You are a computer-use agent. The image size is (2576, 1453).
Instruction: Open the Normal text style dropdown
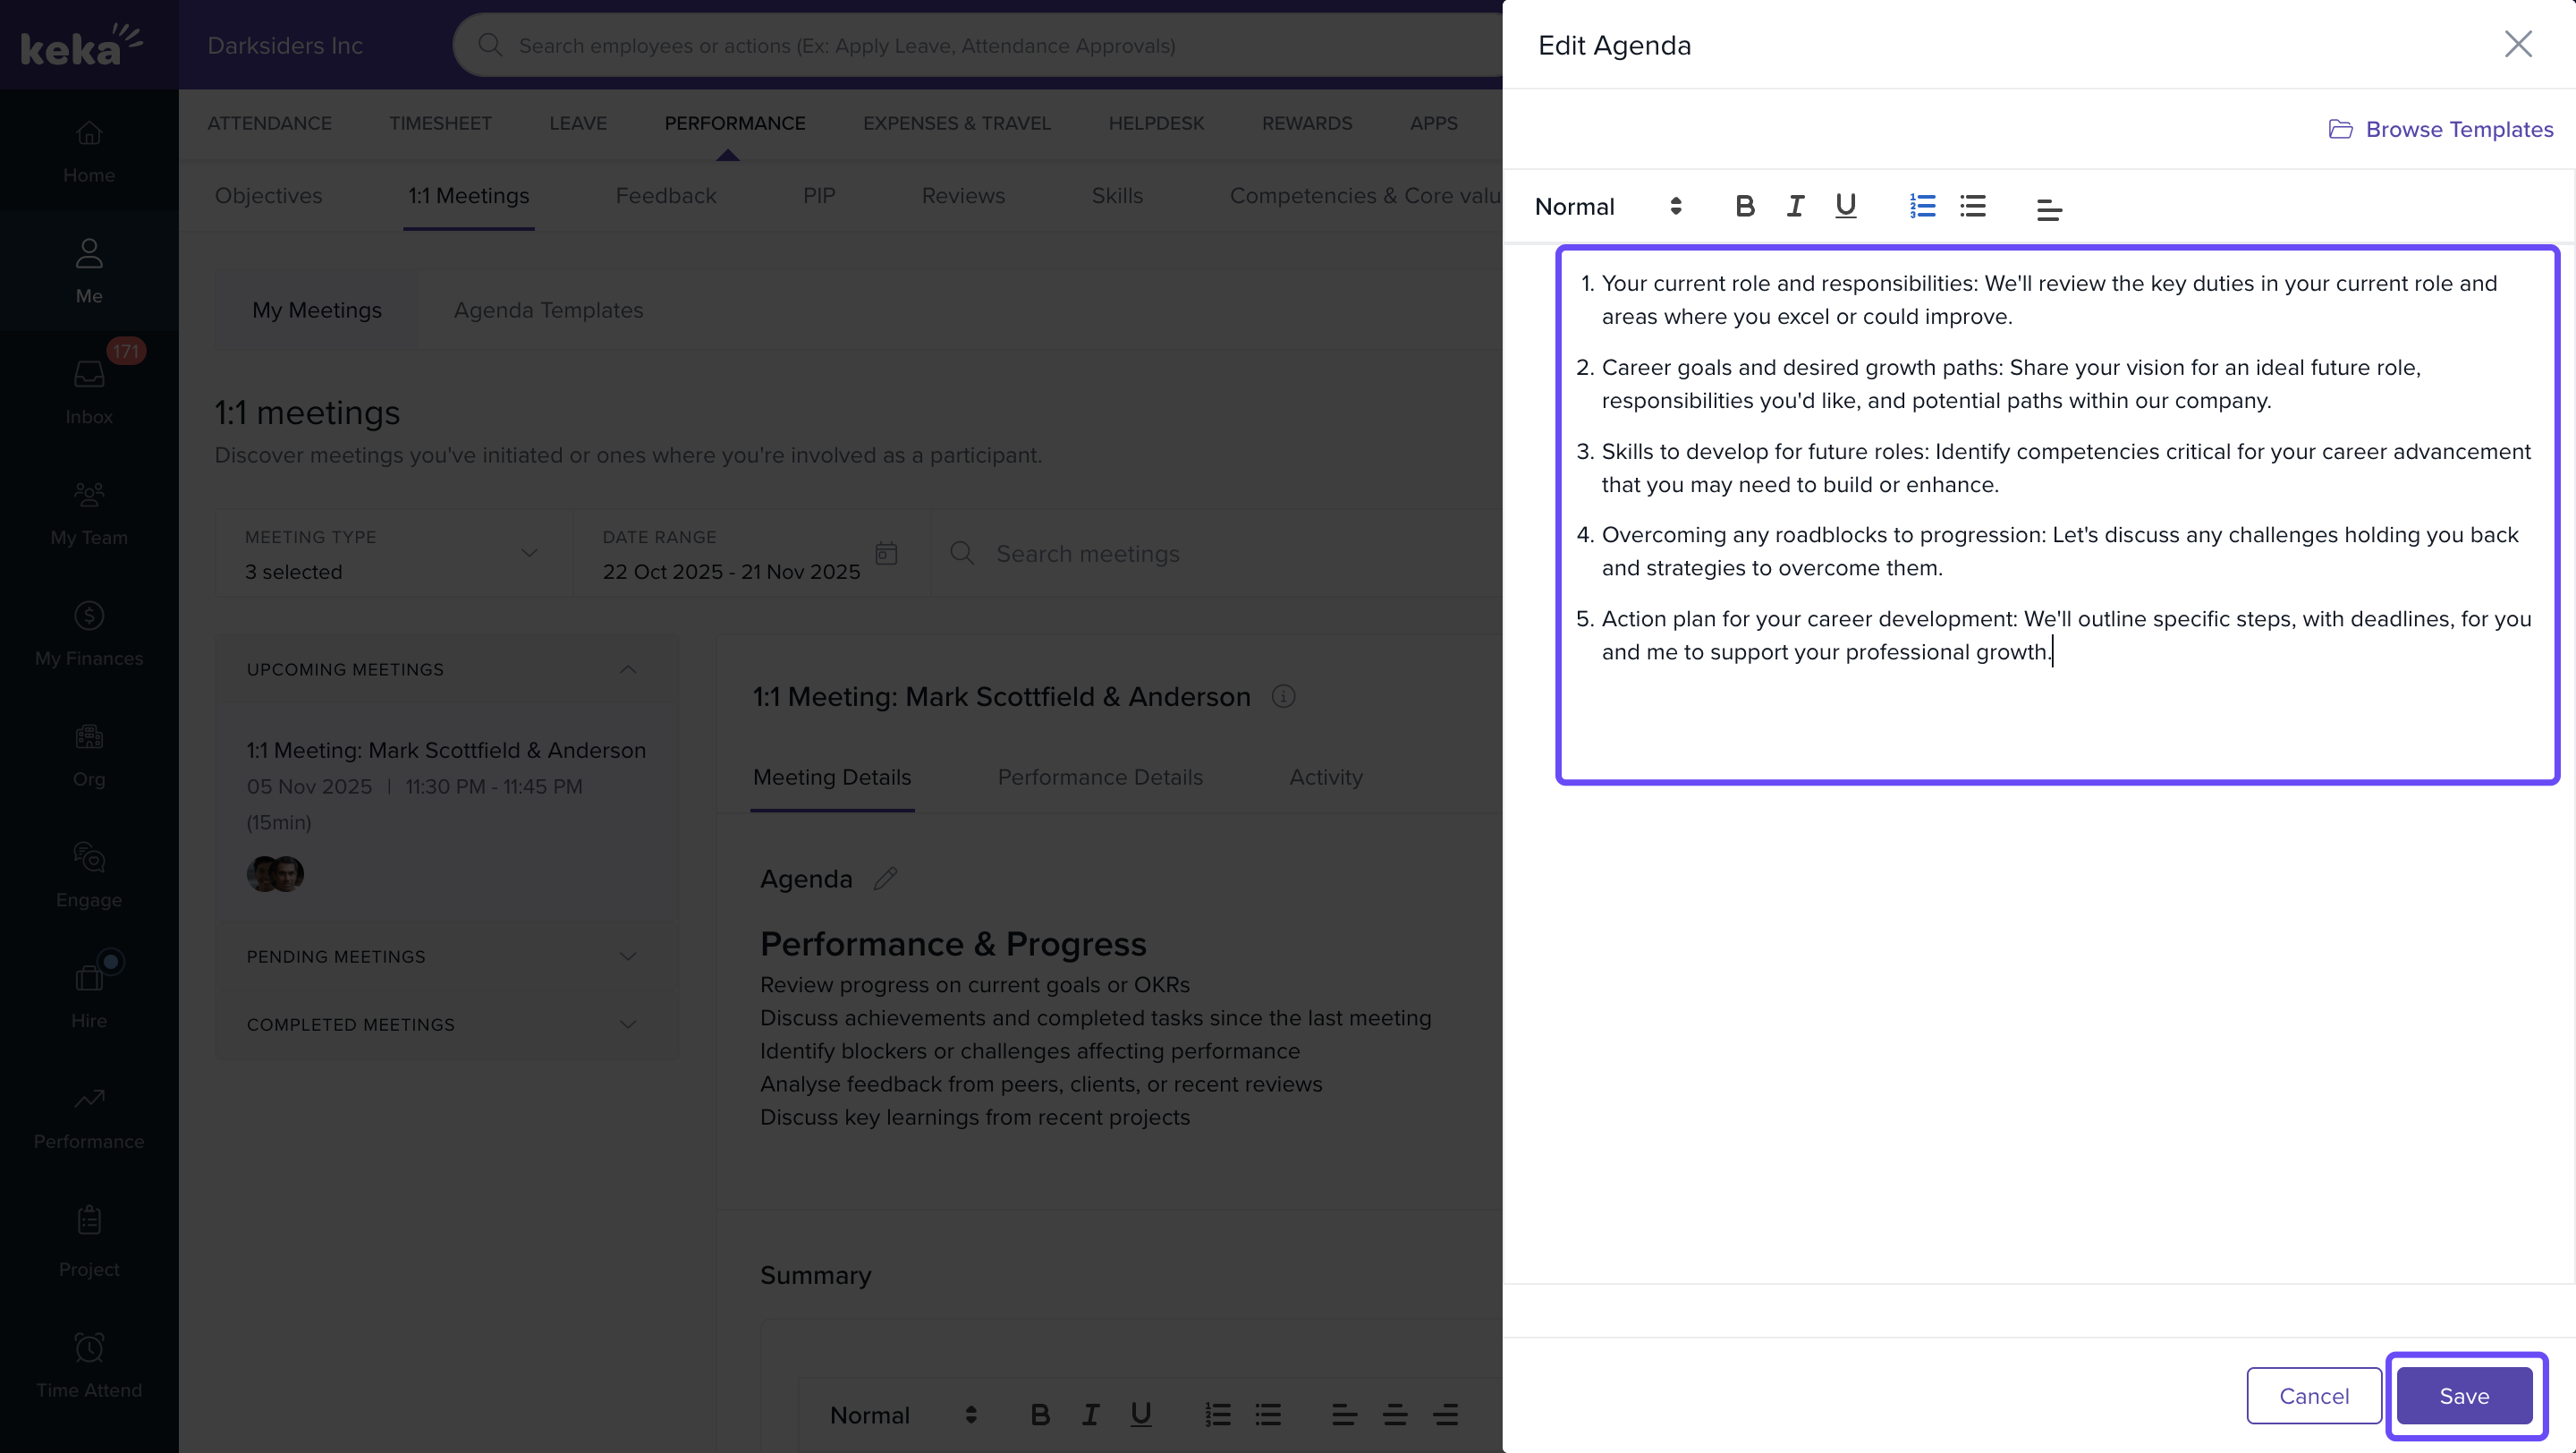click(1607, 207)
